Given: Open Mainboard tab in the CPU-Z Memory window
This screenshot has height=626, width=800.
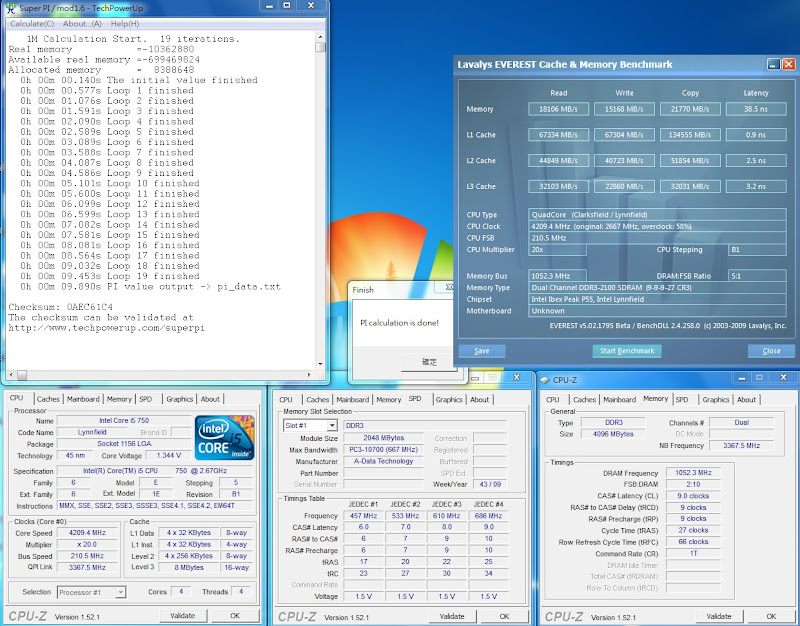Looking at the screenshot, I should [x=620, y=399].
